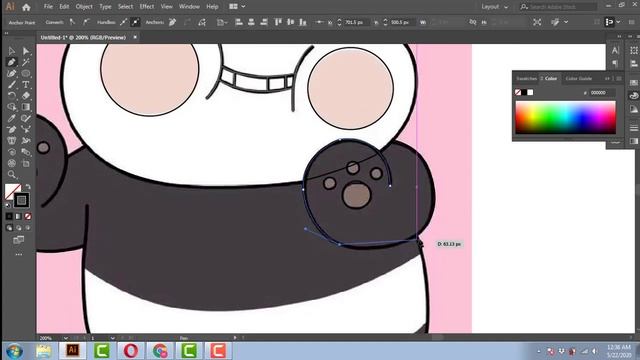Open zoom level 200% dropdown

coord(65,338)
